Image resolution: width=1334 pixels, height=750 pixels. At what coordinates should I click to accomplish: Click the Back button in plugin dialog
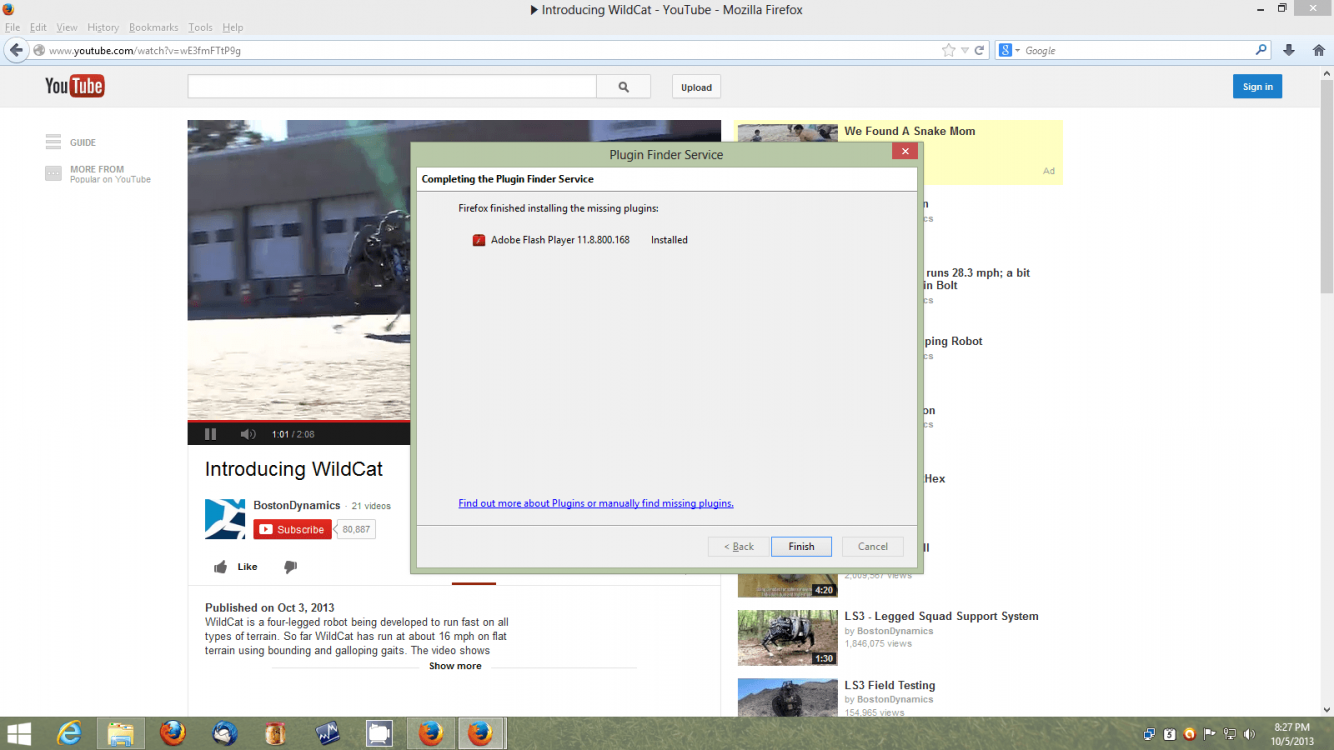[739, 546]
